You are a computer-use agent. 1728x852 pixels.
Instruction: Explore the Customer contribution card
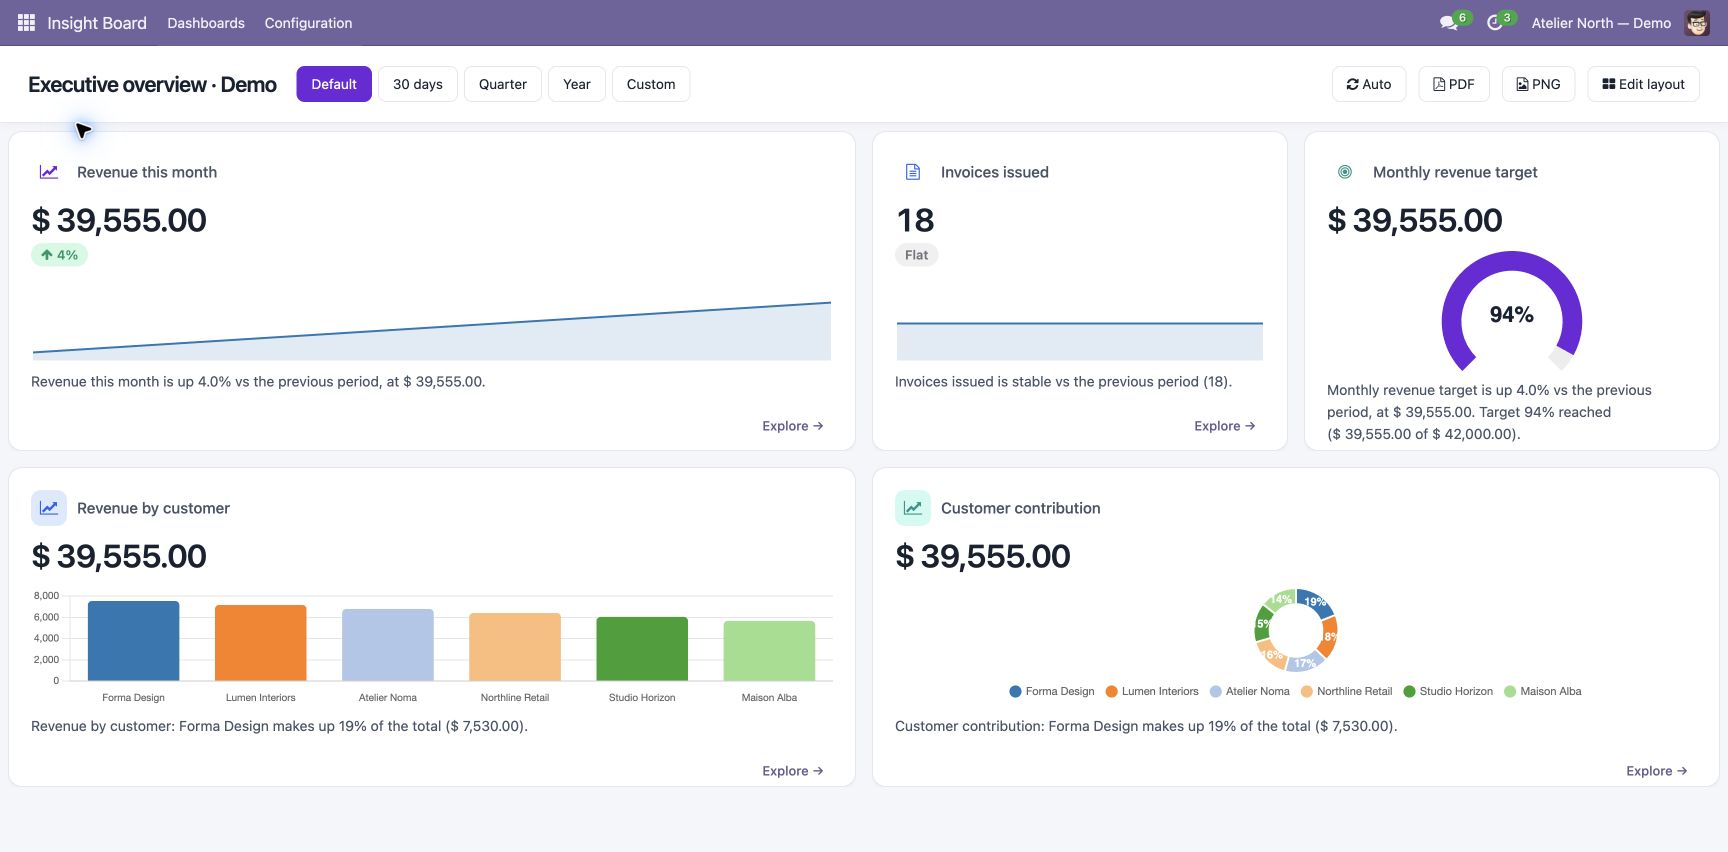click(x=1657, y=771)
